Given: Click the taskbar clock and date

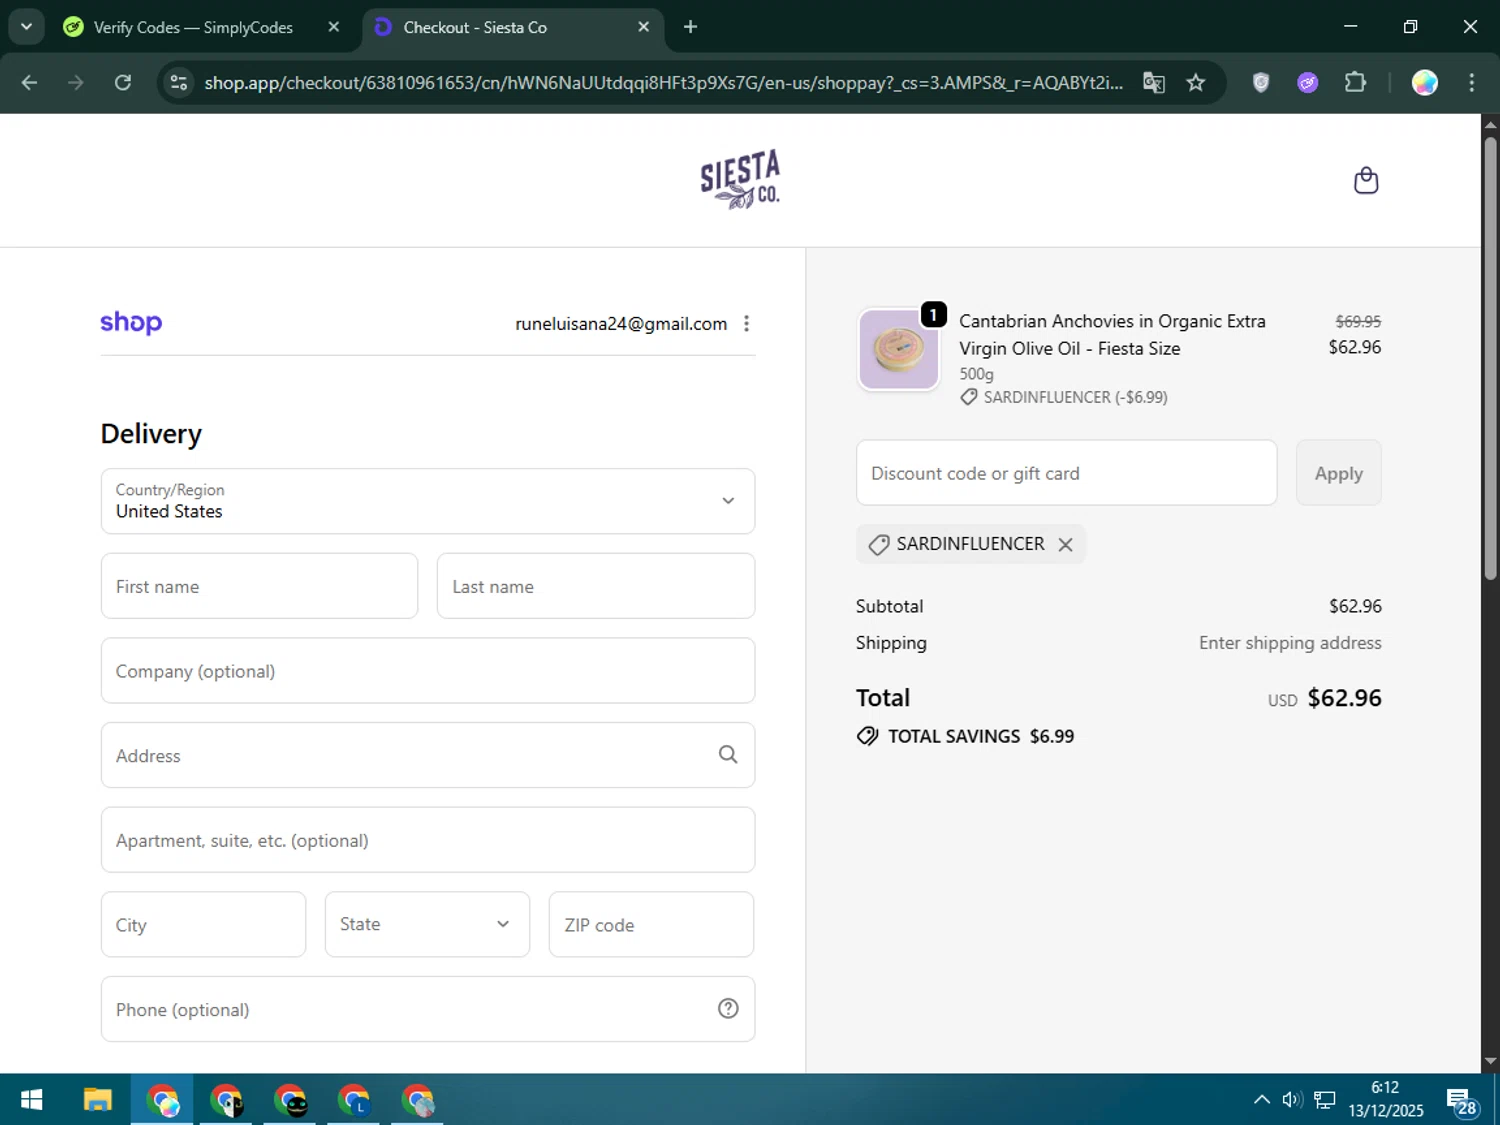Looking at the screenshot, I should pos(1385,1100).
